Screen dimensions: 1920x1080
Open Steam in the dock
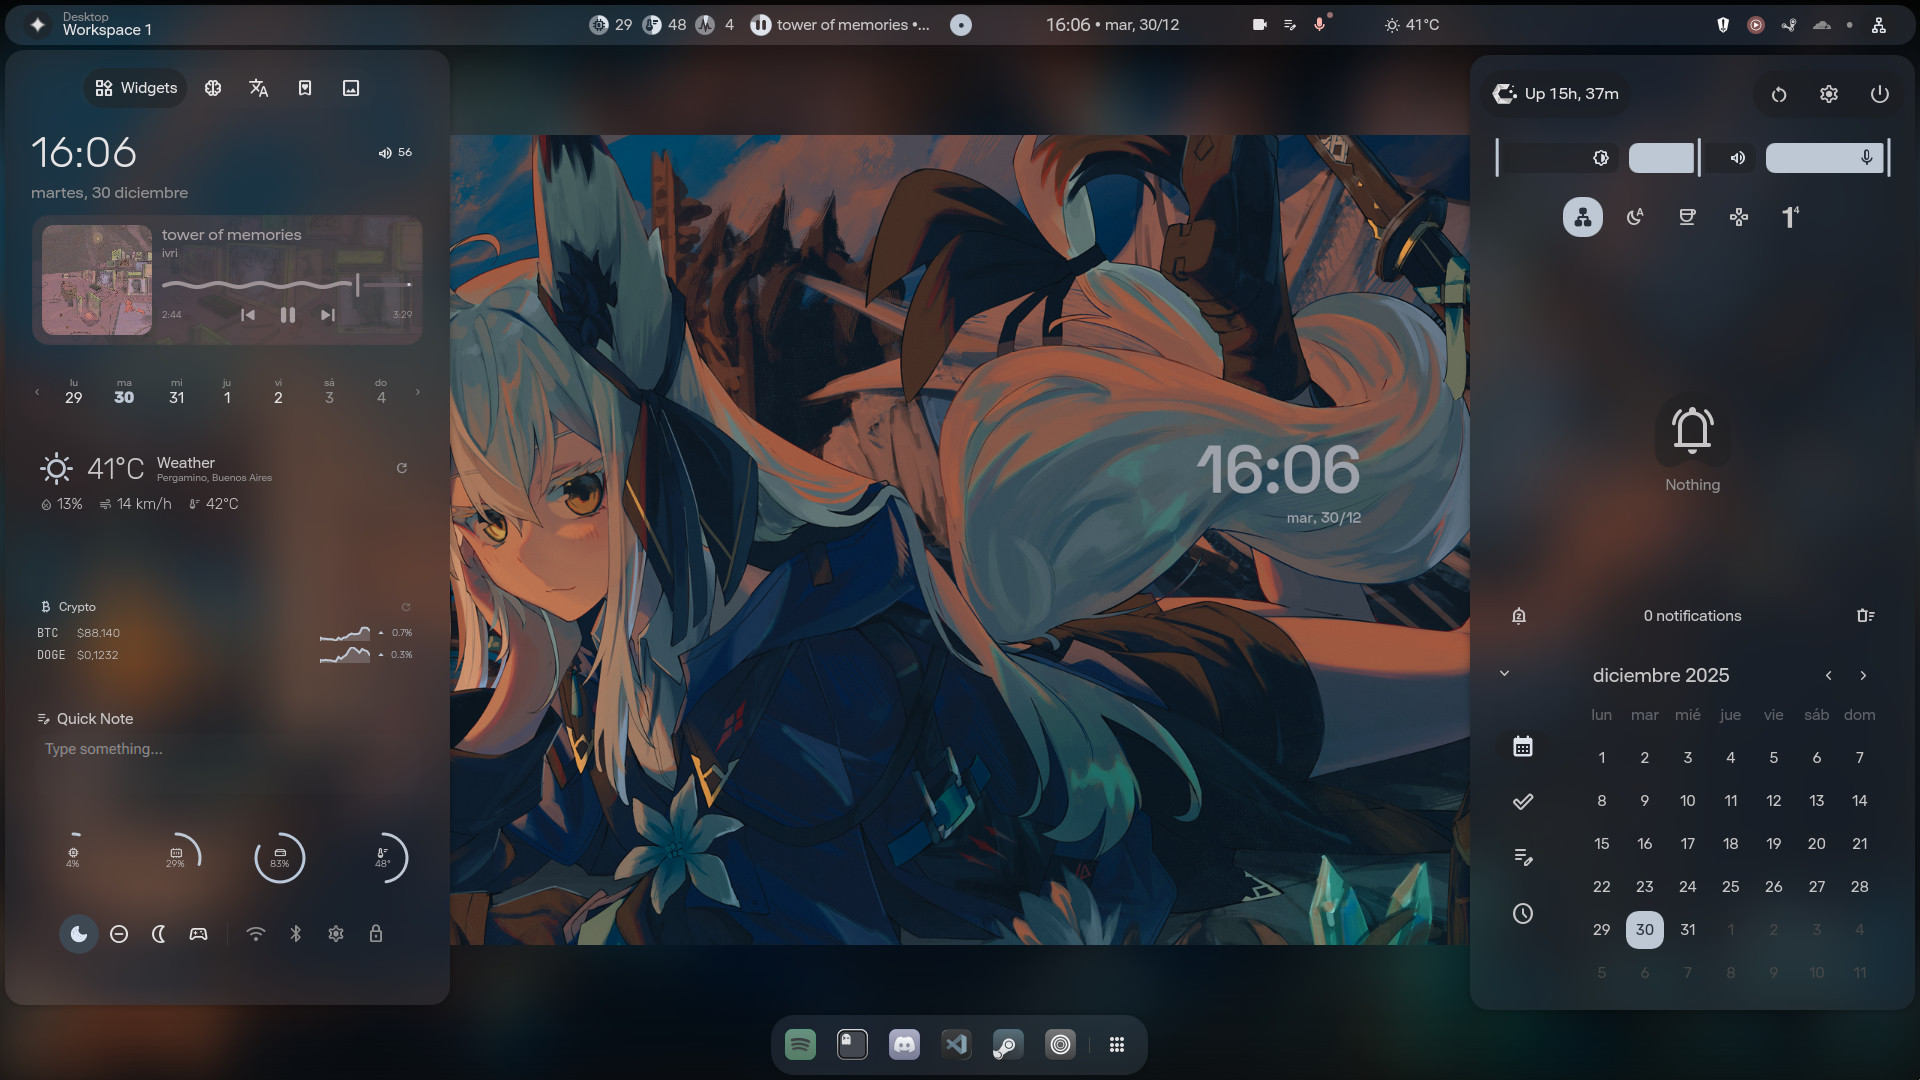coord(1007,1045)
